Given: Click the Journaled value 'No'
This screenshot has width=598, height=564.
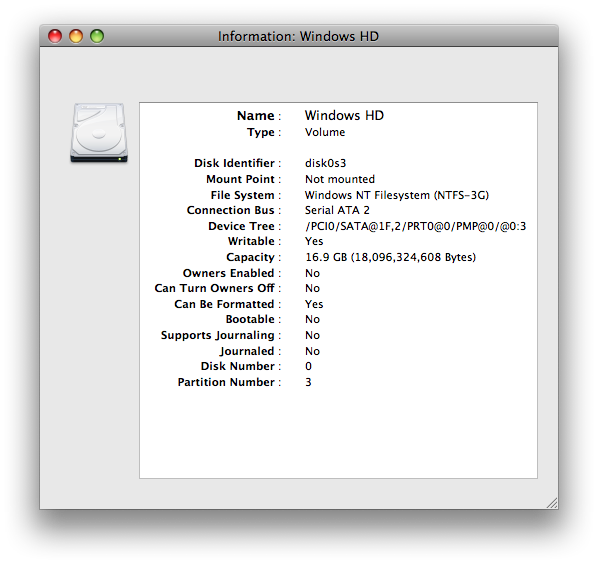Looking at the screenshot, I should pos(312,351).
